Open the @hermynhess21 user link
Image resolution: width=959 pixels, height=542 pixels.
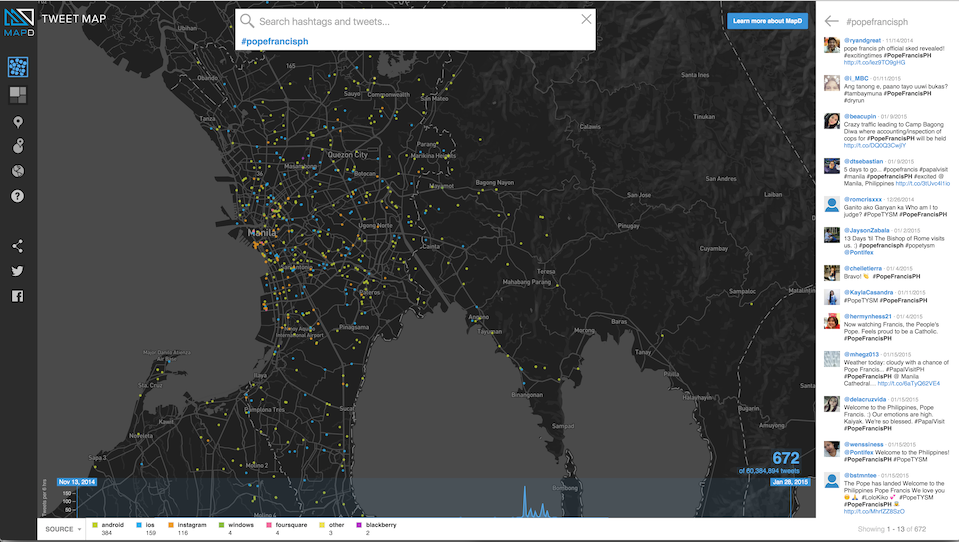click(x=868, y=316)
